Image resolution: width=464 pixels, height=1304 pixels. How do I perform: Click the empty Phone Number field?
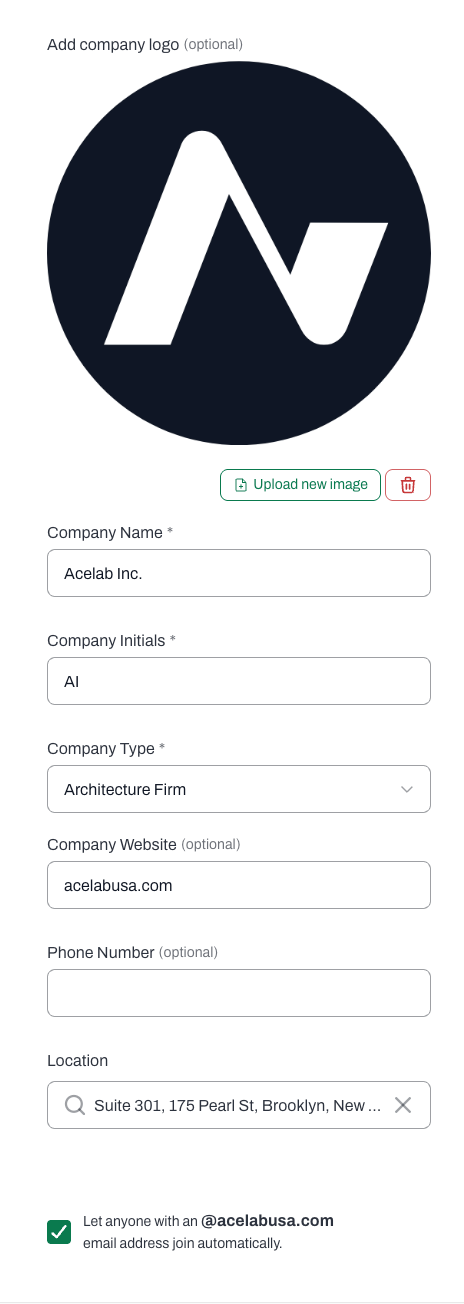pyautogui.click(x=239, y=993)
